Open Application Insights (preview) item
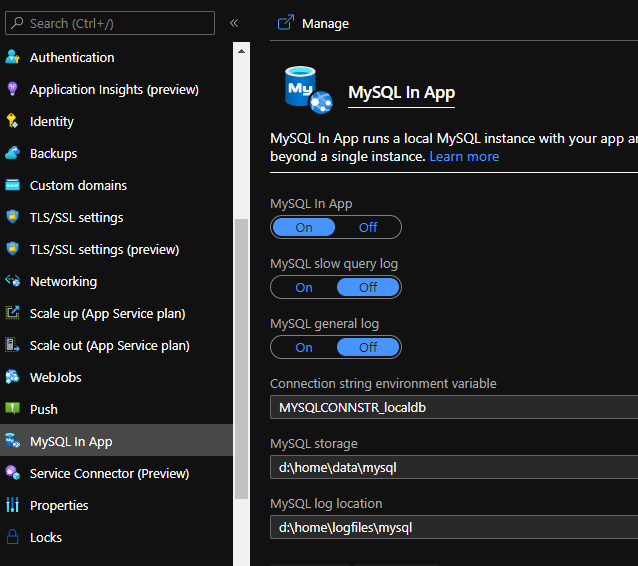638x566 pixels. [116, 90]
